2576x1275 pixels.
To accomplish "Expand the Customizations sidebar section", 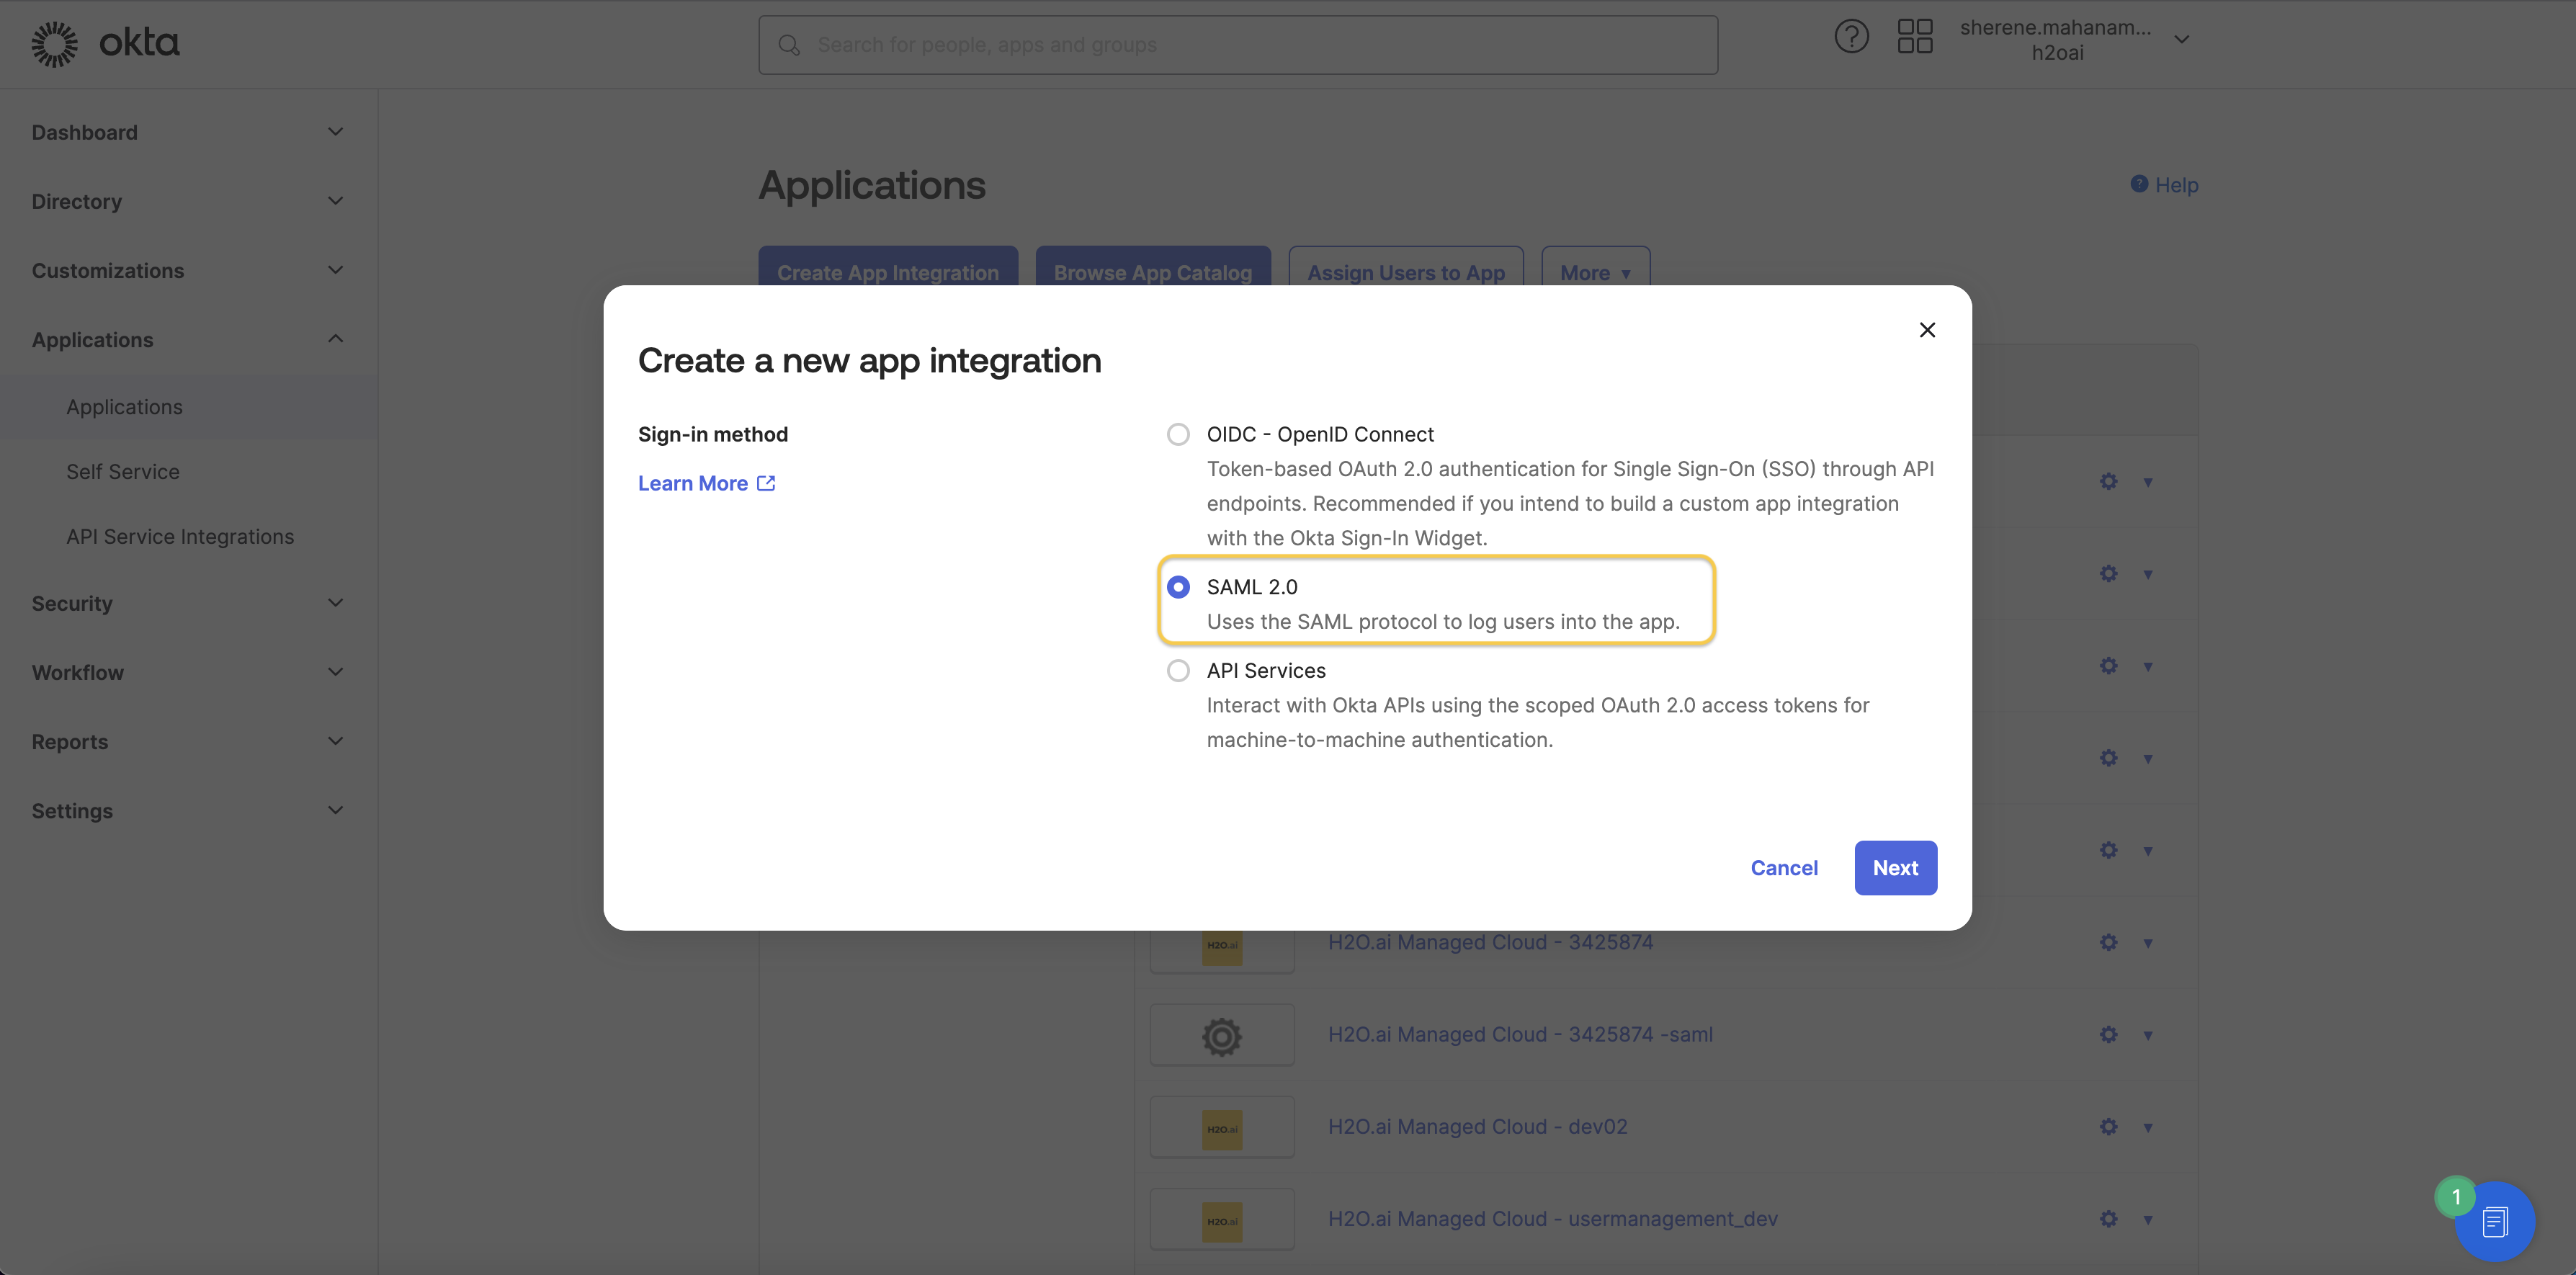I will (x=189, y=270).
